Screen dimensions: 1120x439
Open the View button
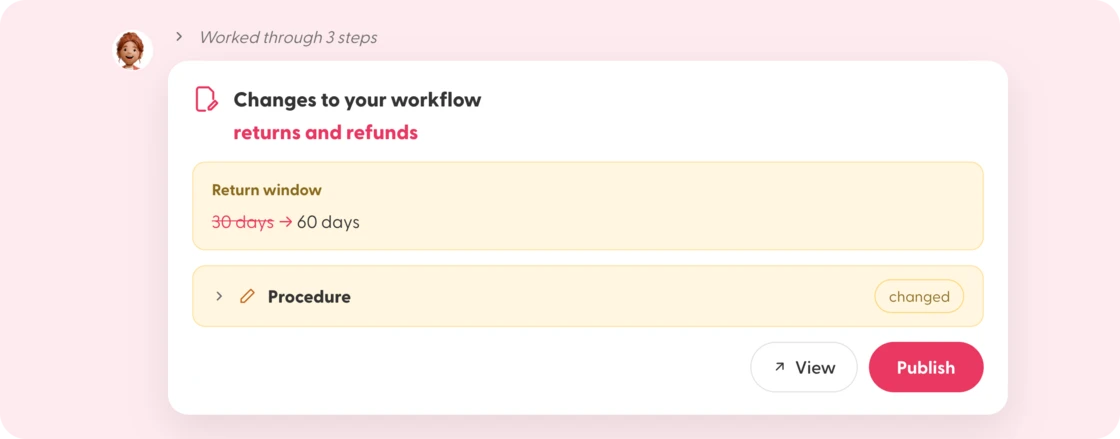pyautogui.click(x=804, y=367)
